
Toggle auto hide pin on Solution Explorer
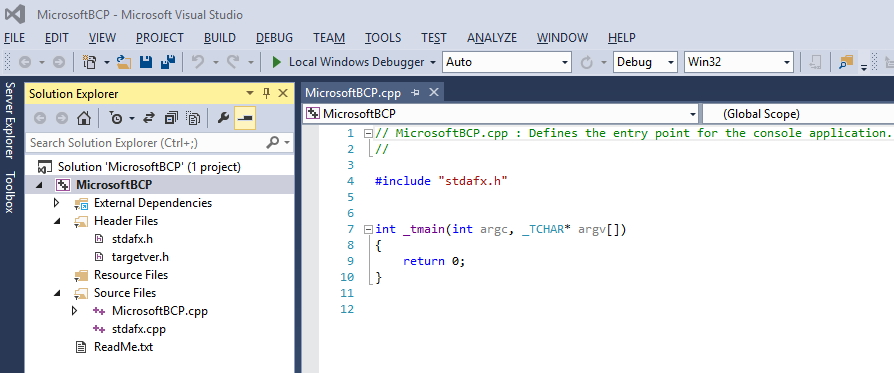coord(266,94)
